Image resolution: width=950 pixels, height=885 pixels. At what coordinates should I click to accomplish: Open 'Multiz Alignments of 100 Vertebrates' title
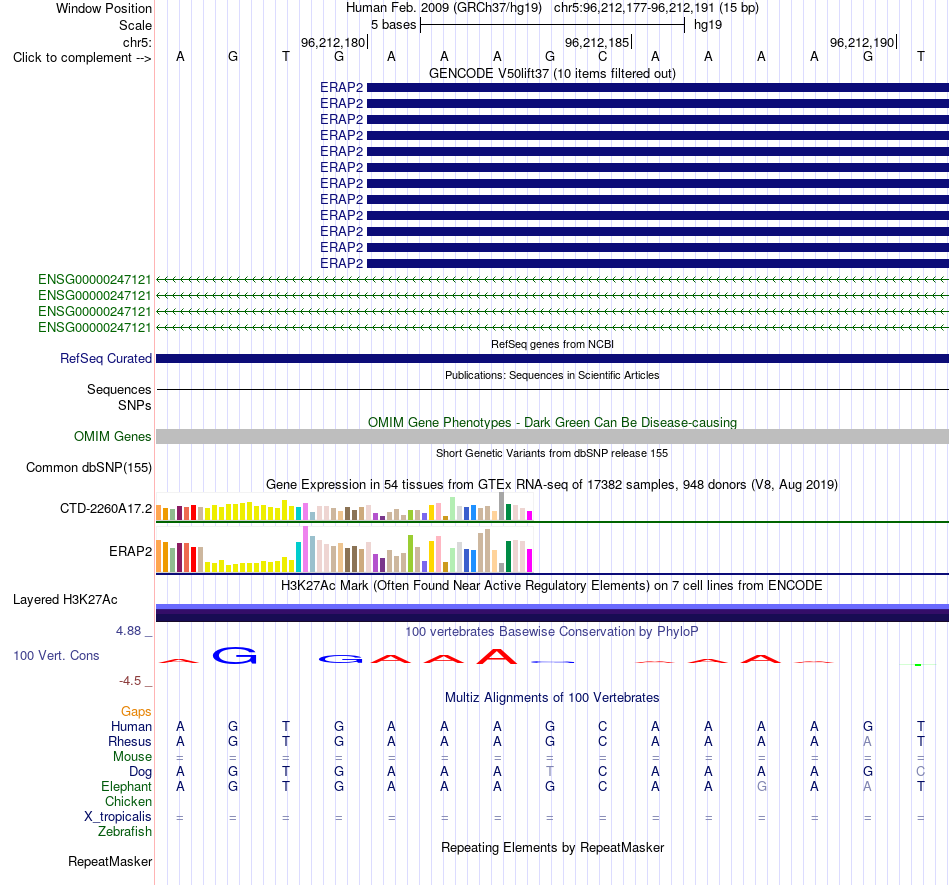(x=552, y=697)
